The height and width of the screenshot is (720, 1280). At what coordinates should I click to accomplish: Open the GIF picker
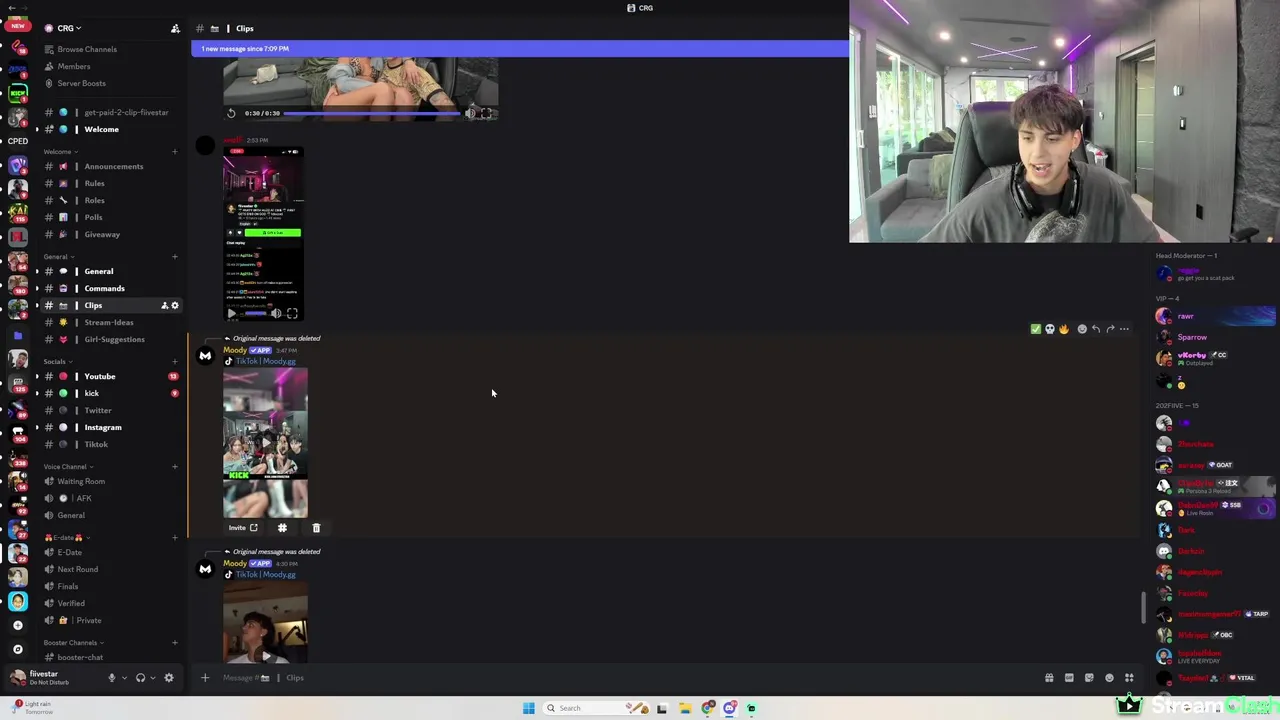[x=1069, y=678]
